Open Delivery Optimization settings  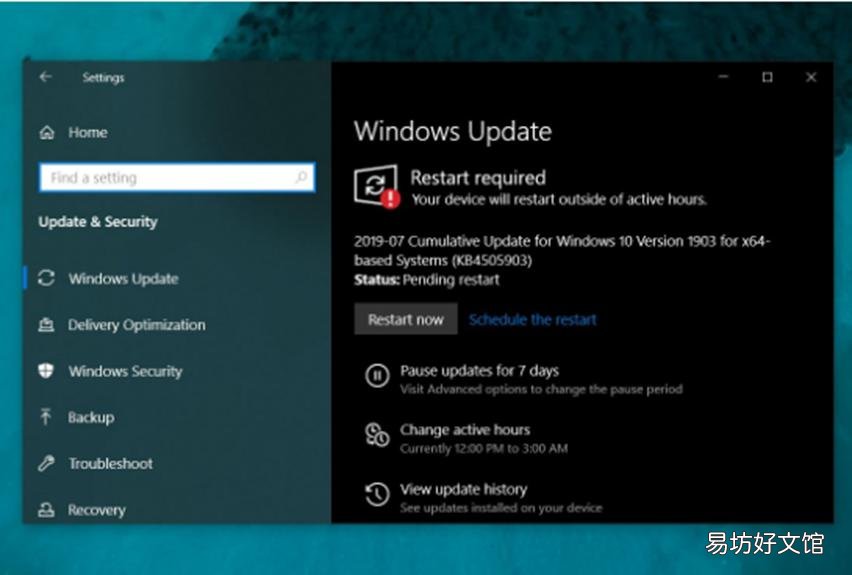tap(137, 325)
